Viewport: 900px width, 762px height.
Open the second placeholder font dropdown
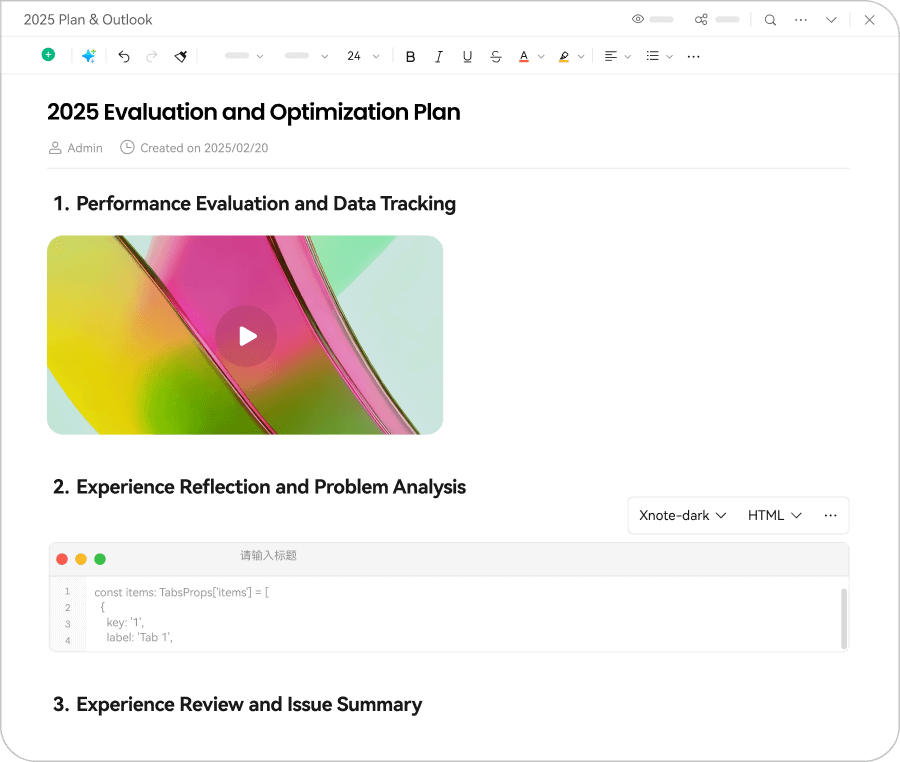coord(307,56)
